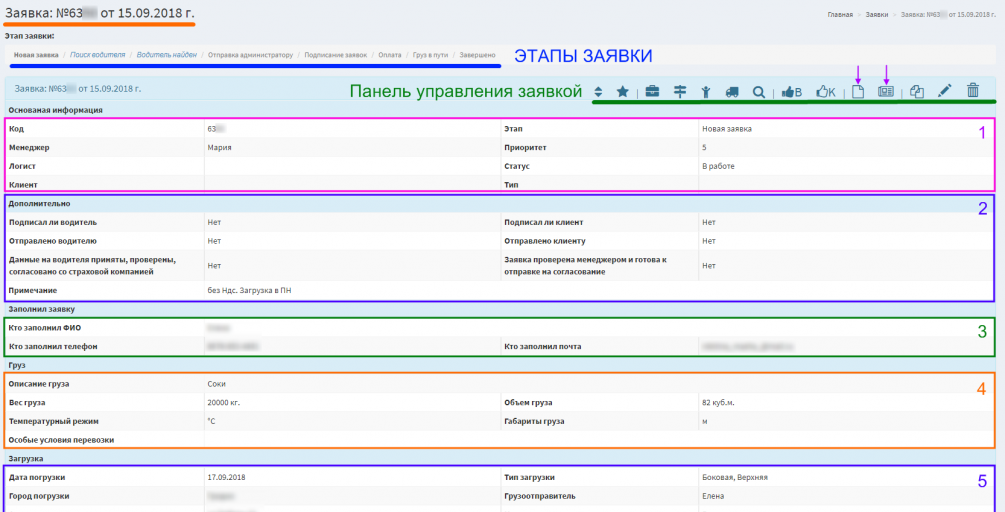Click the truck icon in request toolbar
This screenshot has height=512, width=1005.
[x=732, y=92]
